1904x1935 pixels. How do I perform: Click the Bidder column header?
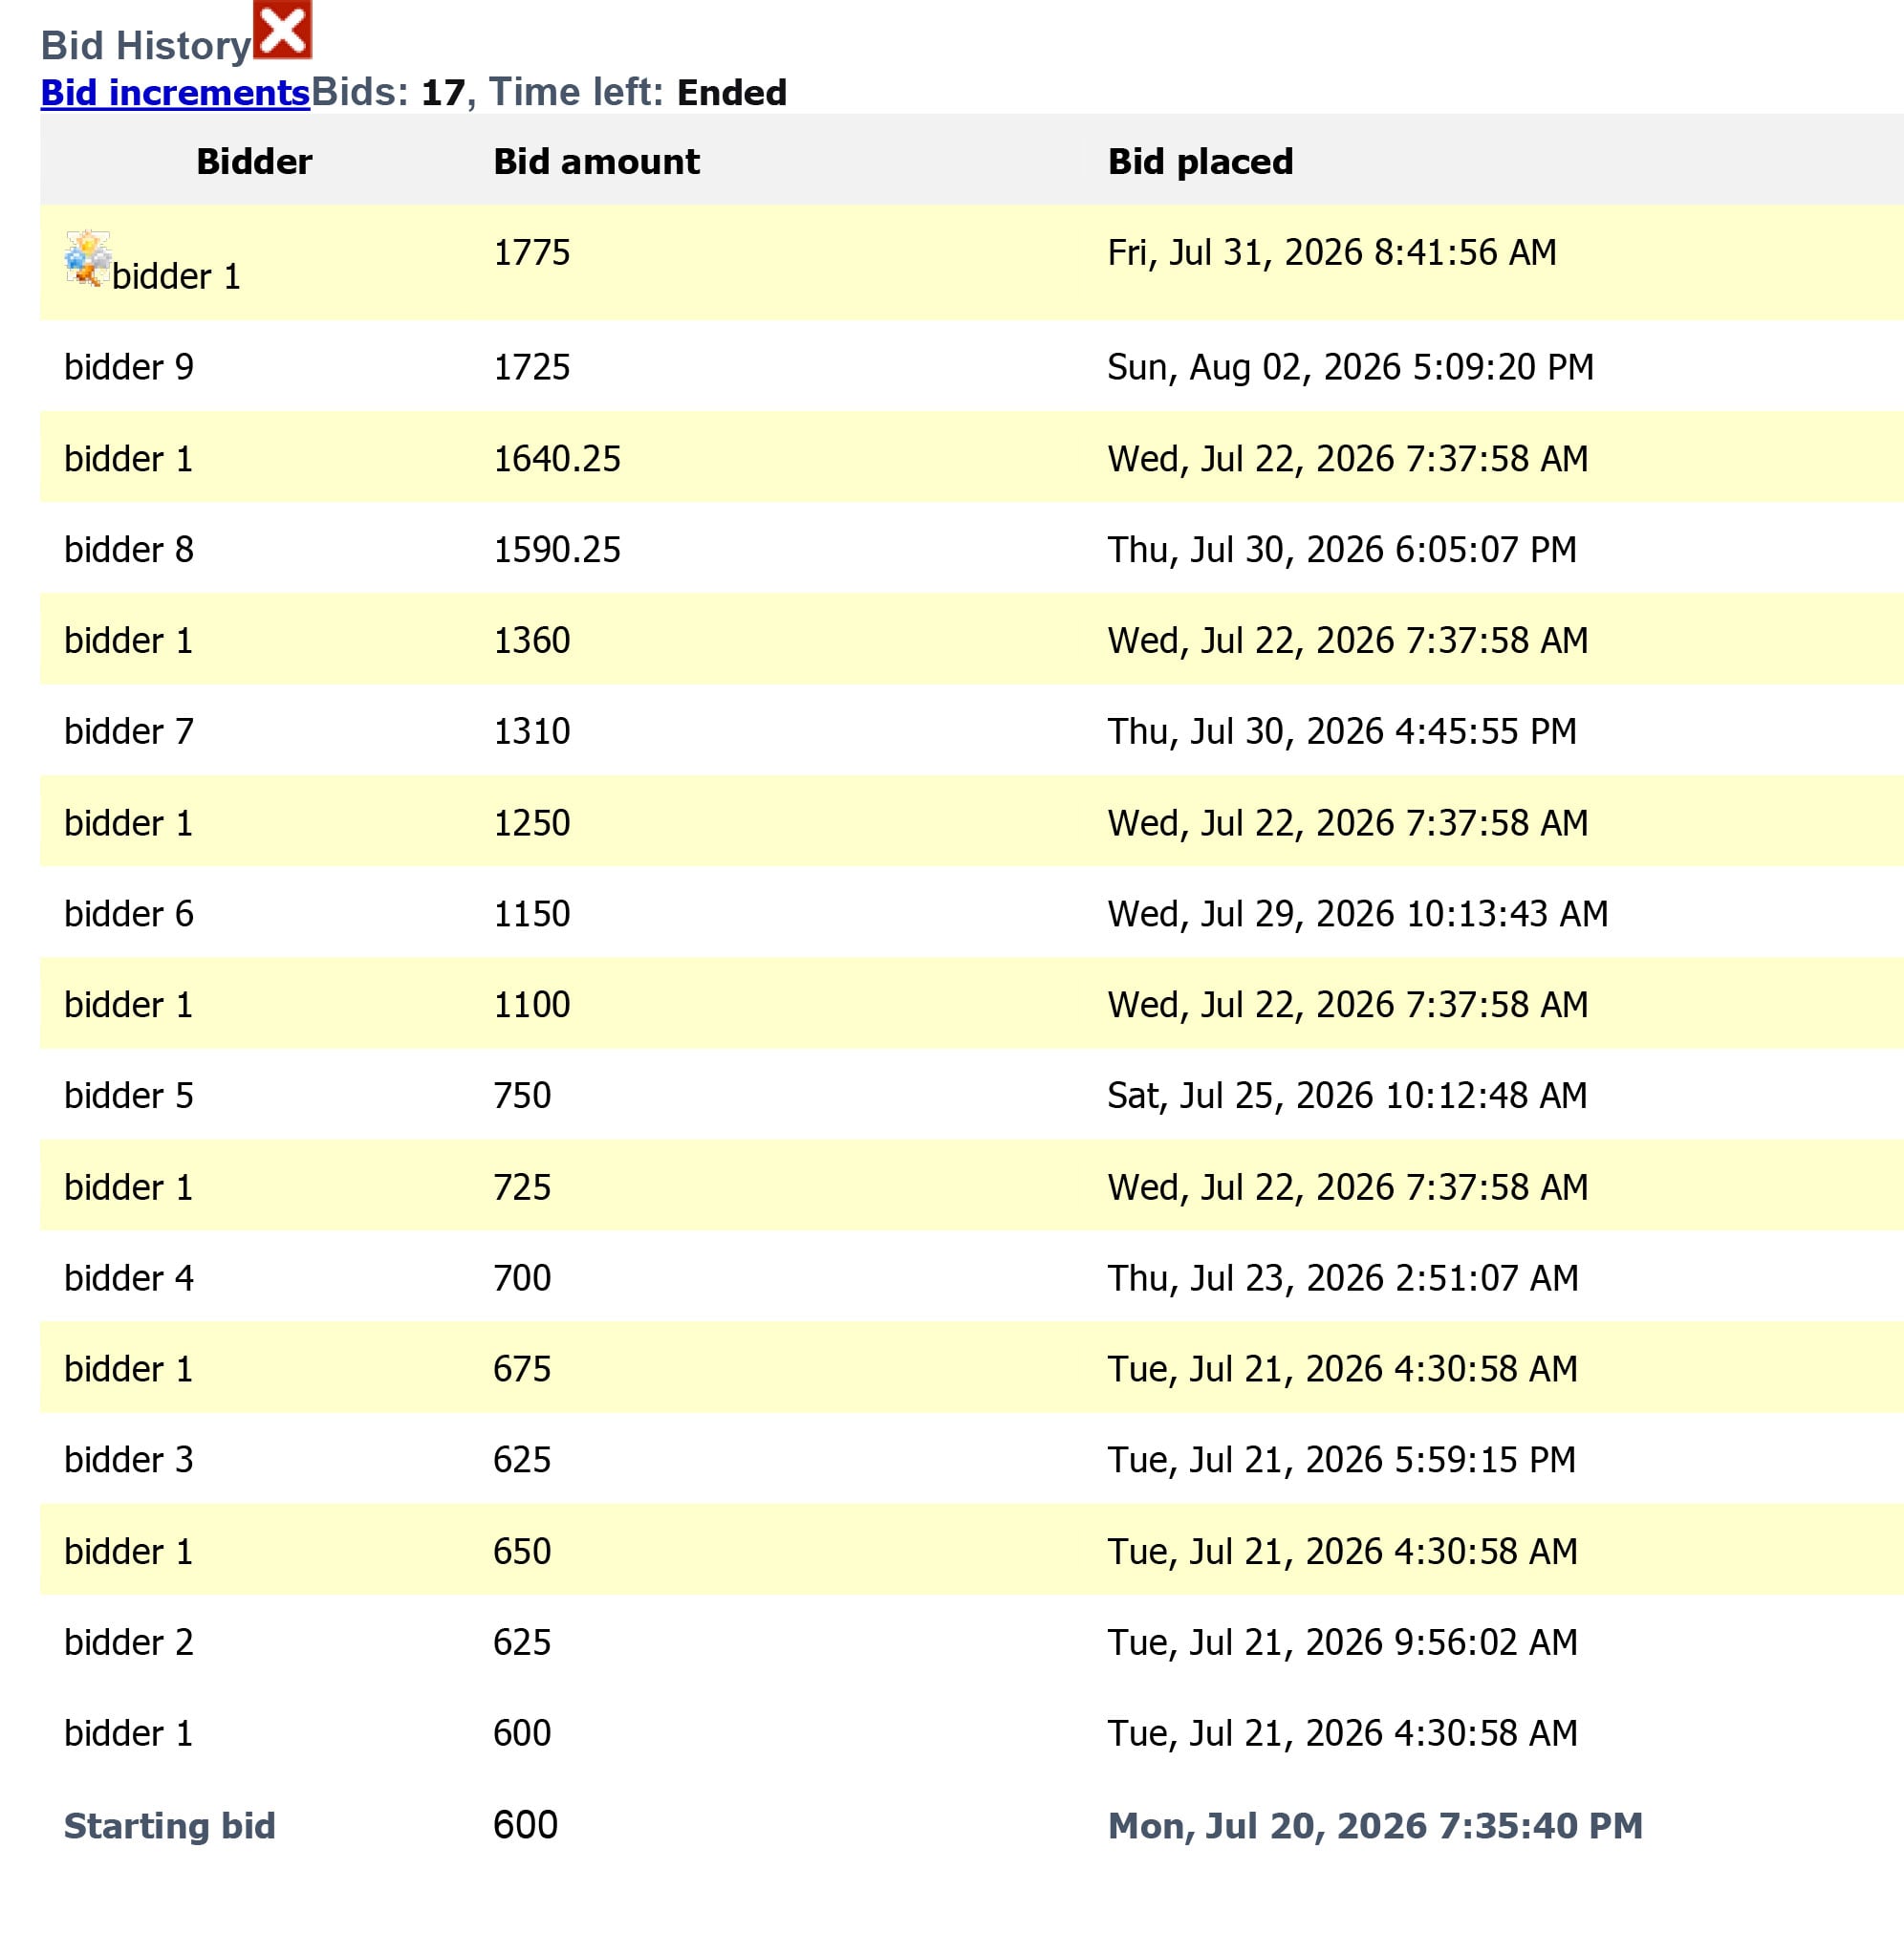click(x=254, y=162)
